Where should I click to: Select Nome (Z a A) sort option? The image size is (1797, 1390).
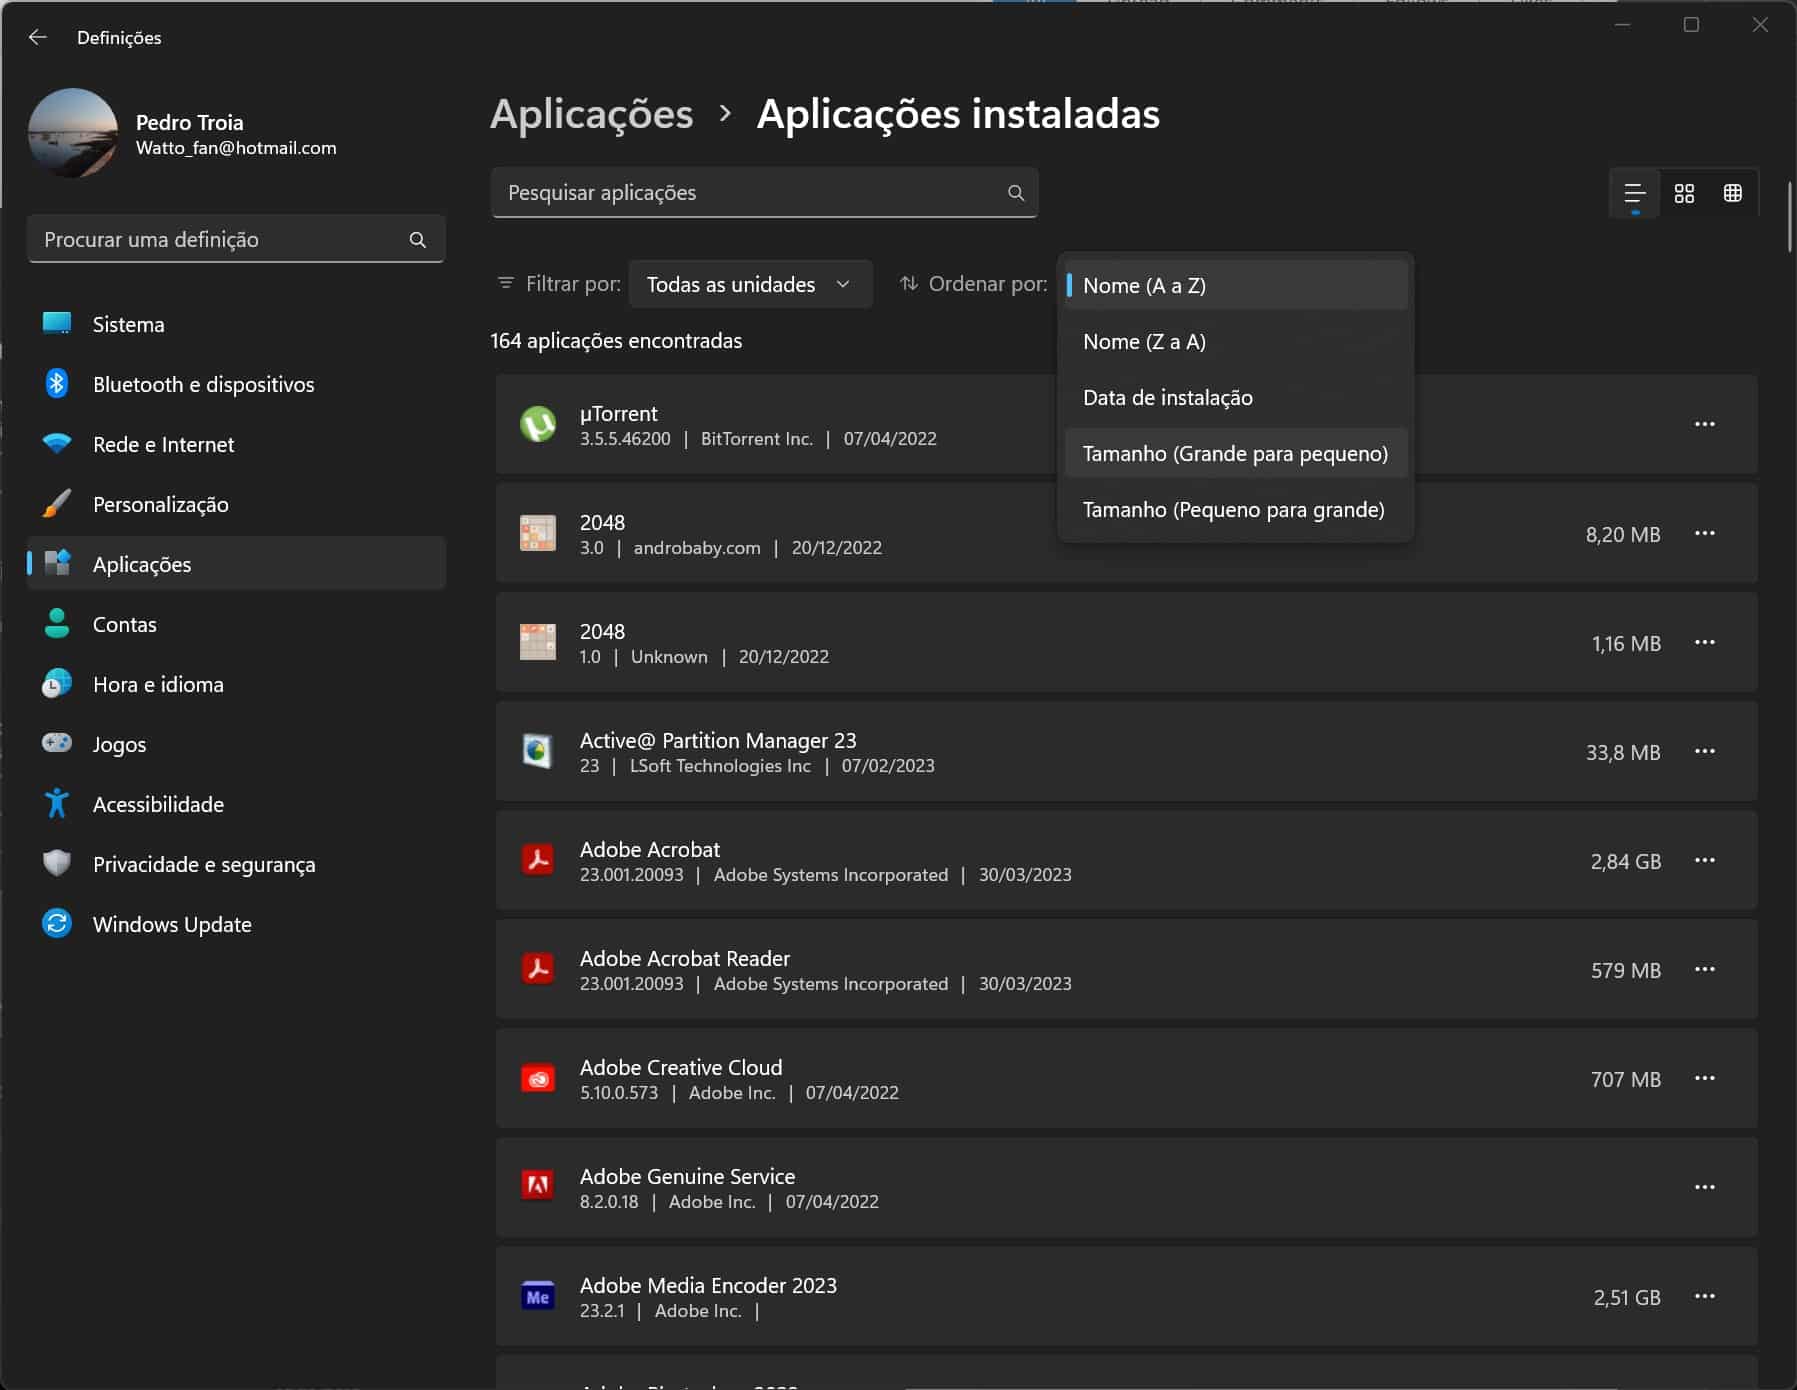tap(1144, 342)
